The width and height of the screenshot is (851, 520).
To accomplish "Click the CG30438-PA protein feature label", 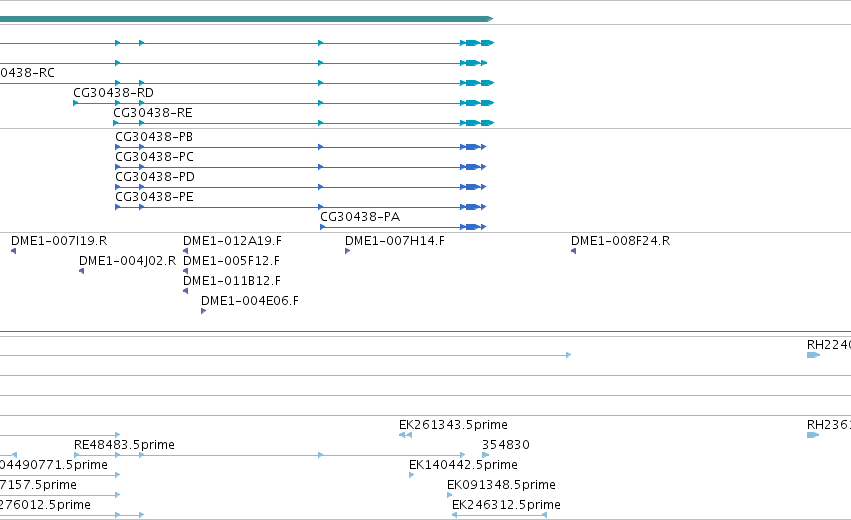I will 360,217.
